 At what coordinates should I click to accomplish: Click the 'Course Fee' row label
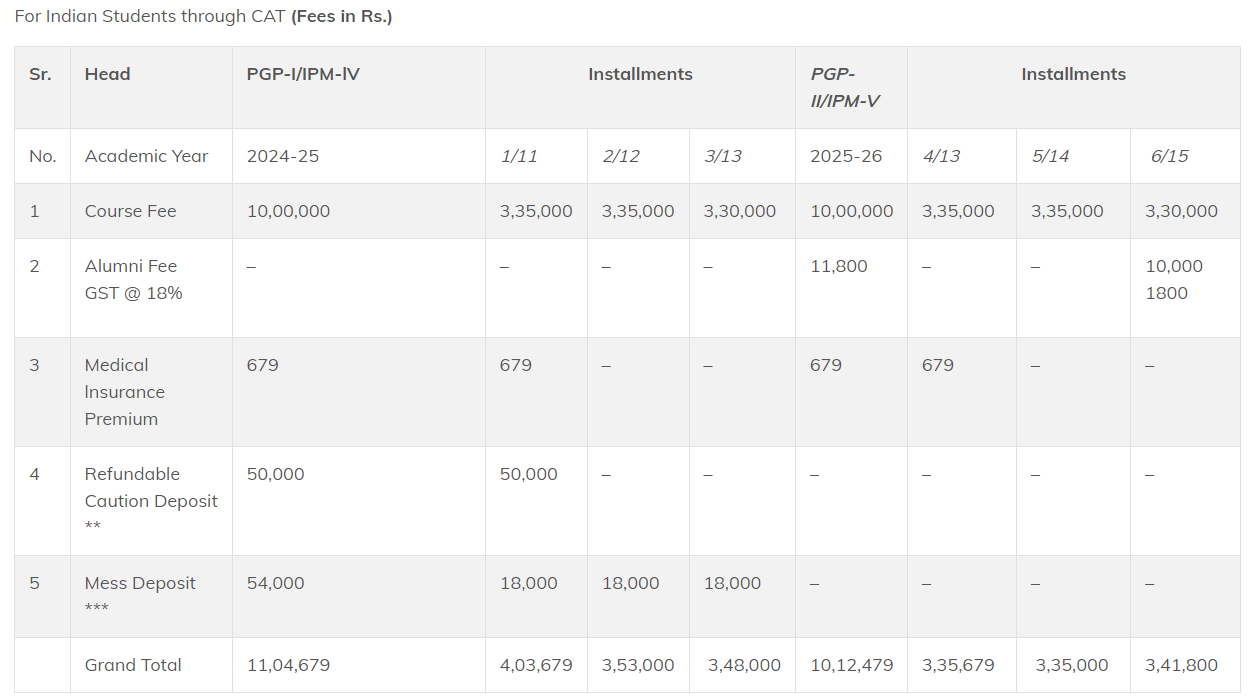(x=130, y=211)
